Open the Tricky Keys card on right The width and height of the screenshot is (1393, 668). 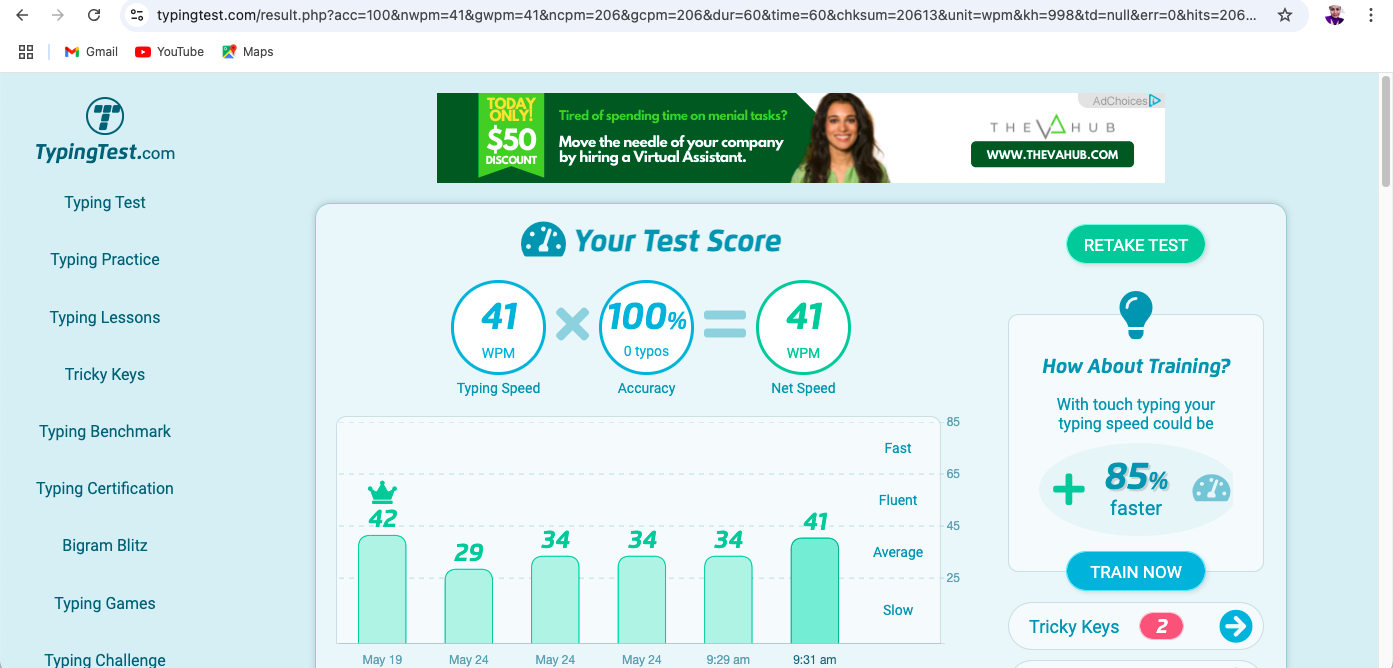1136,627
